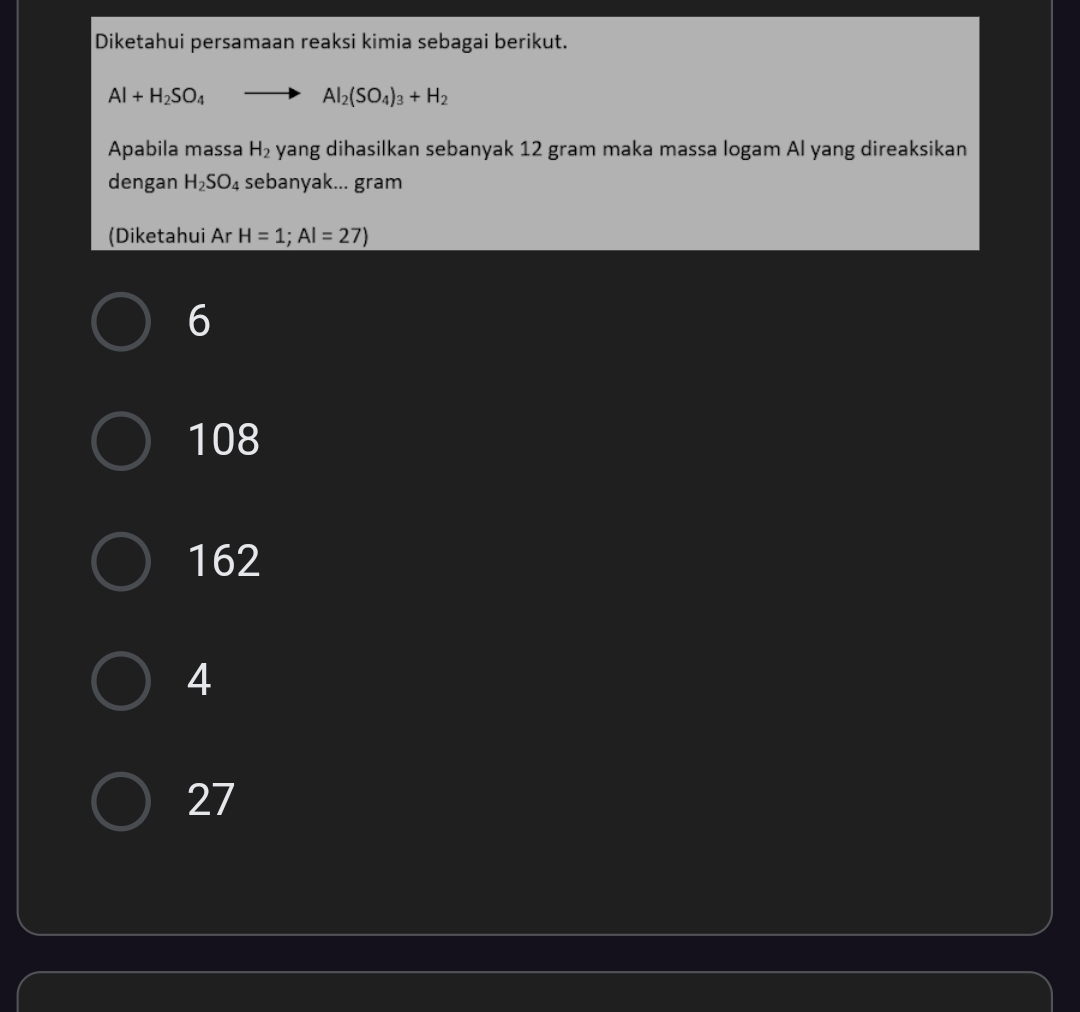The image size is (1080, 1012).
Task: Click the answer label text 108
Action: coord(223,440)
